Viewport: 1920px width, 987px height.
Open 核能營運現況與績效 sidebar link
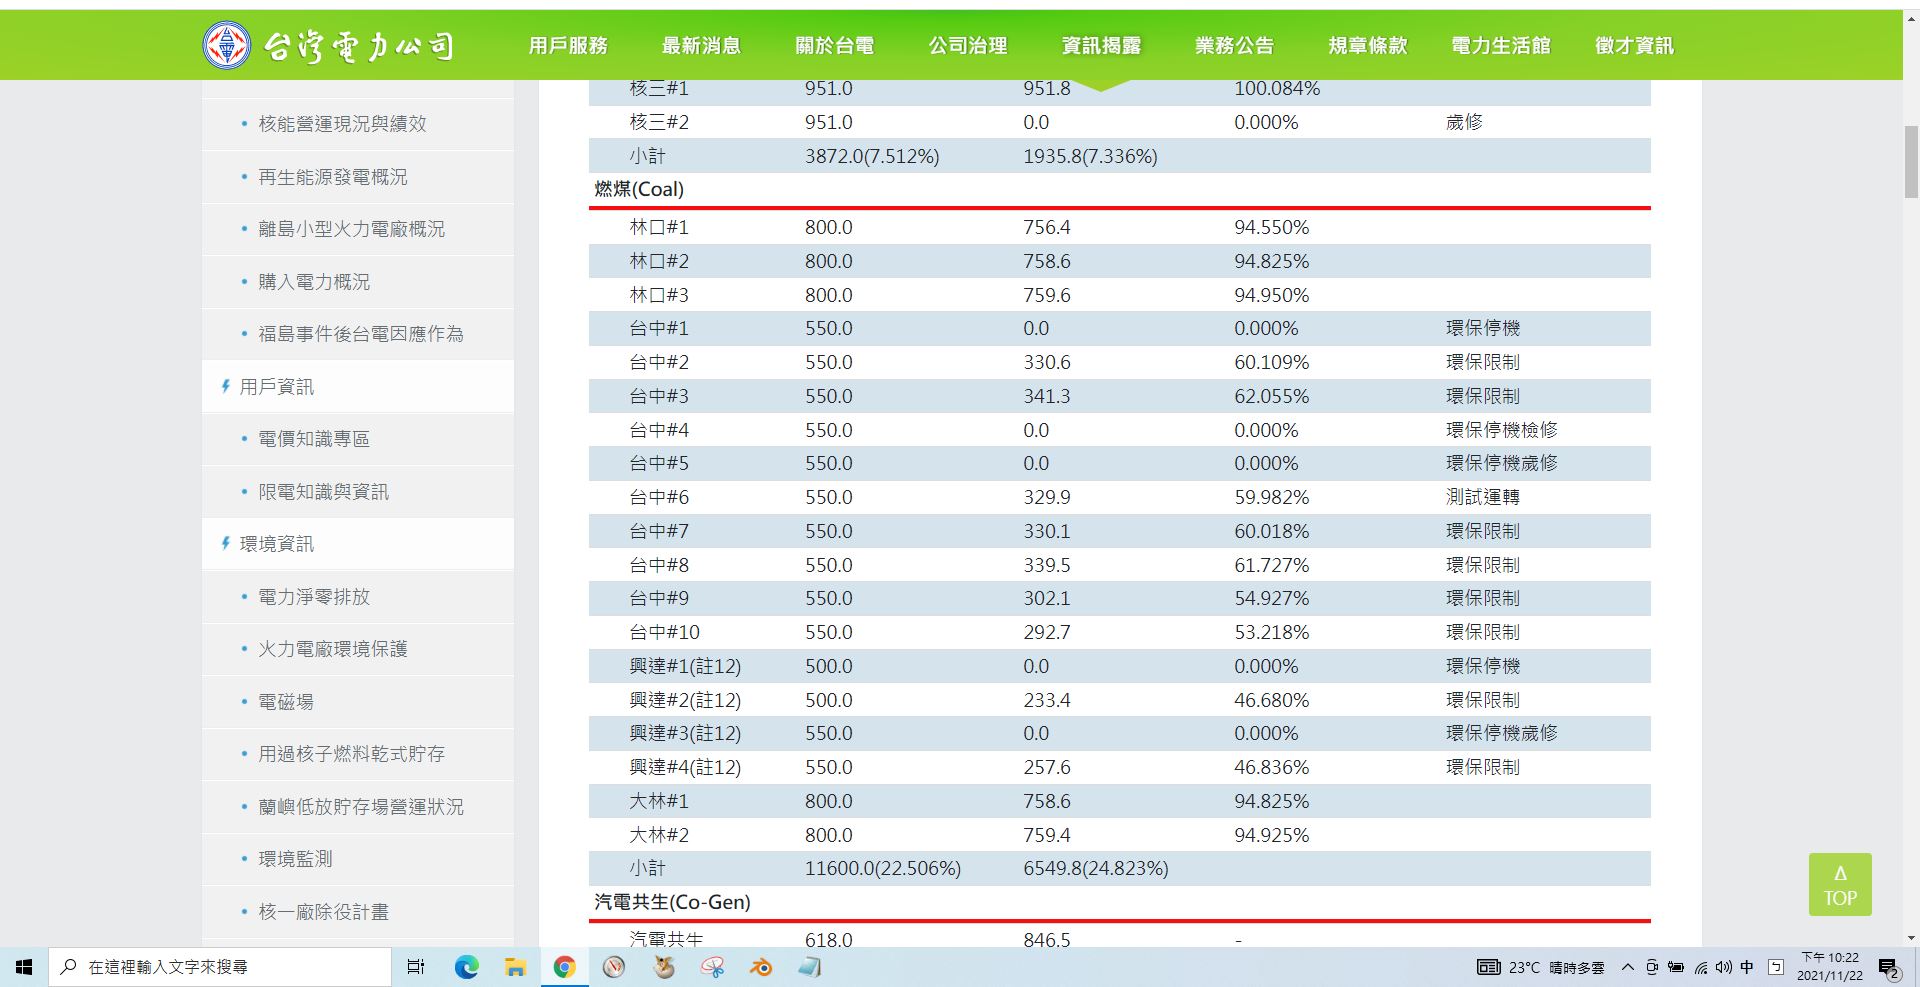coord(342,124)
